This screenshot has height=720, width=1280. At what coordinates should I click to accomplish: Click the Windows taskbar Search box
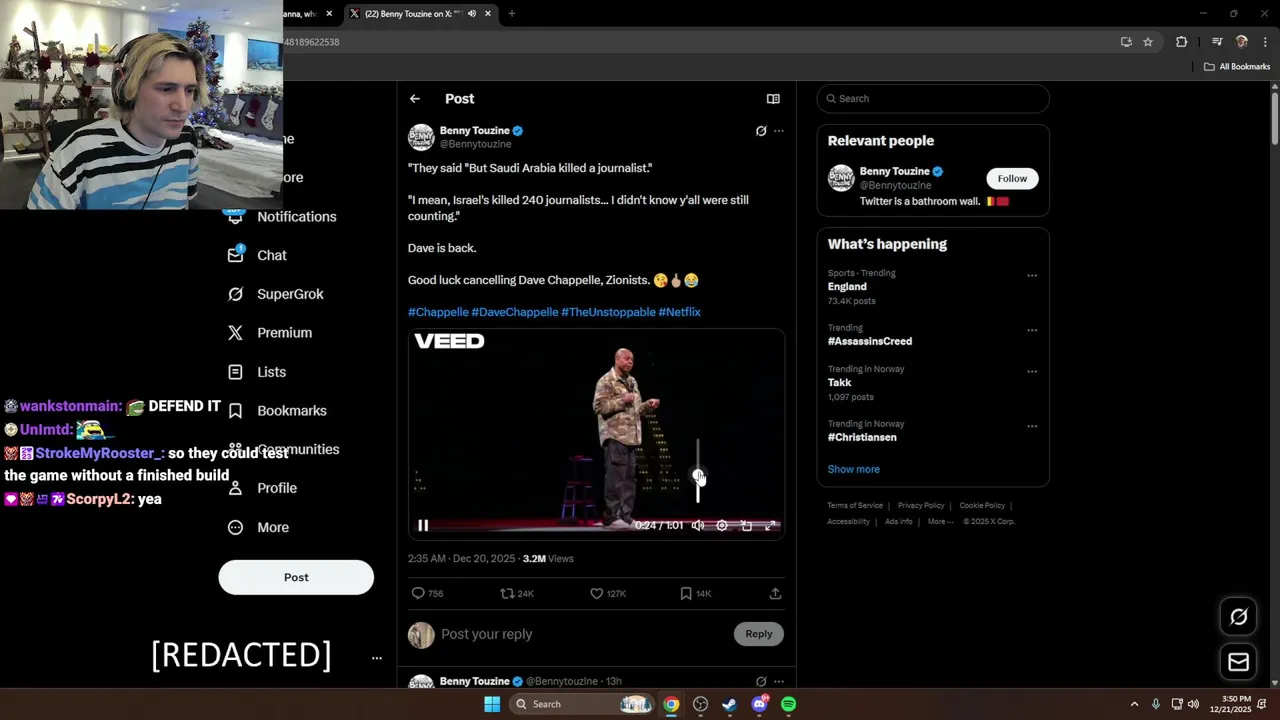[x=583, y=704]
